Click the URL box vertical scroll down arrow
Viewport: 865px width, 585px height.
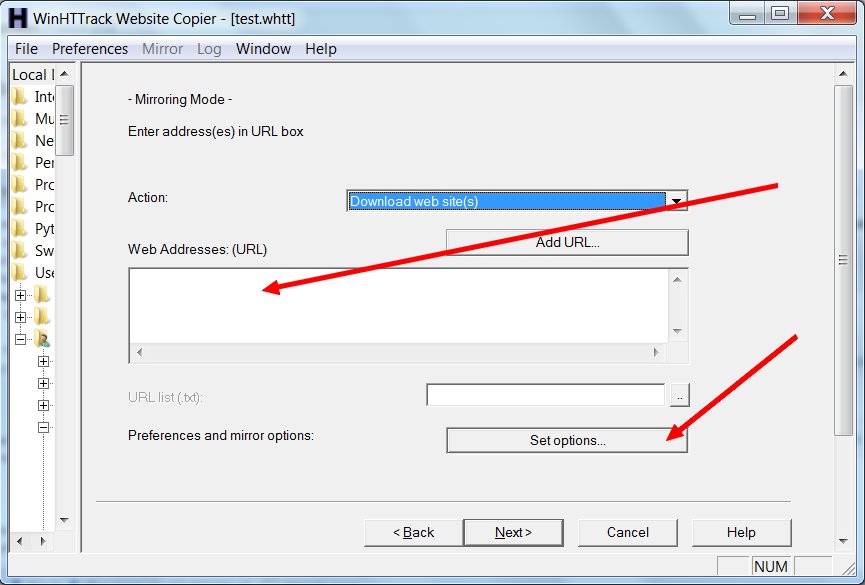coord(677,331)
